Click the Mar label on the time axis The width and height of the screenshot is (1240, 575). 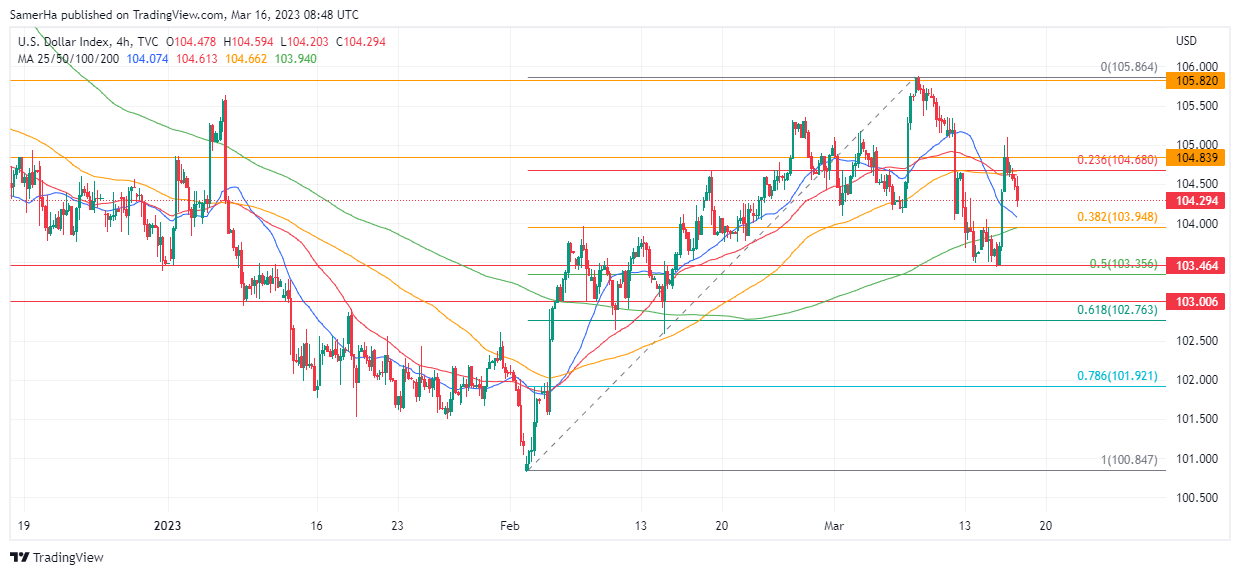click(x=833, y=525)
